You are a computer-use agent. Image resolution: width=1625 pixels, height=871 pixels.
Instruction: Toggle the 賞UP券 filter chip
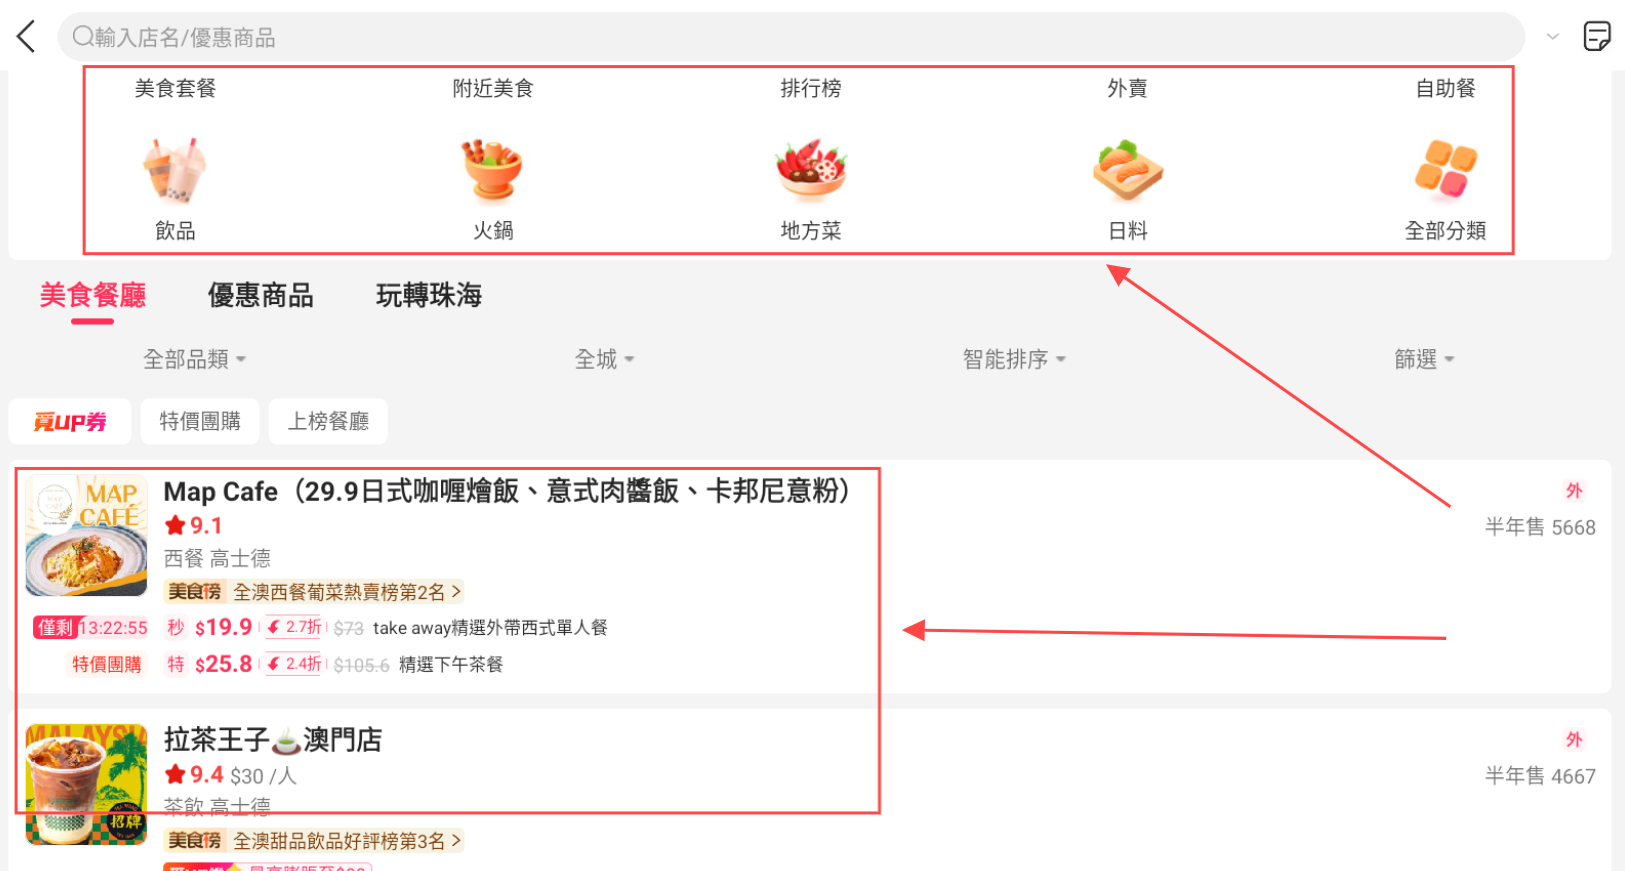point(70,421)
